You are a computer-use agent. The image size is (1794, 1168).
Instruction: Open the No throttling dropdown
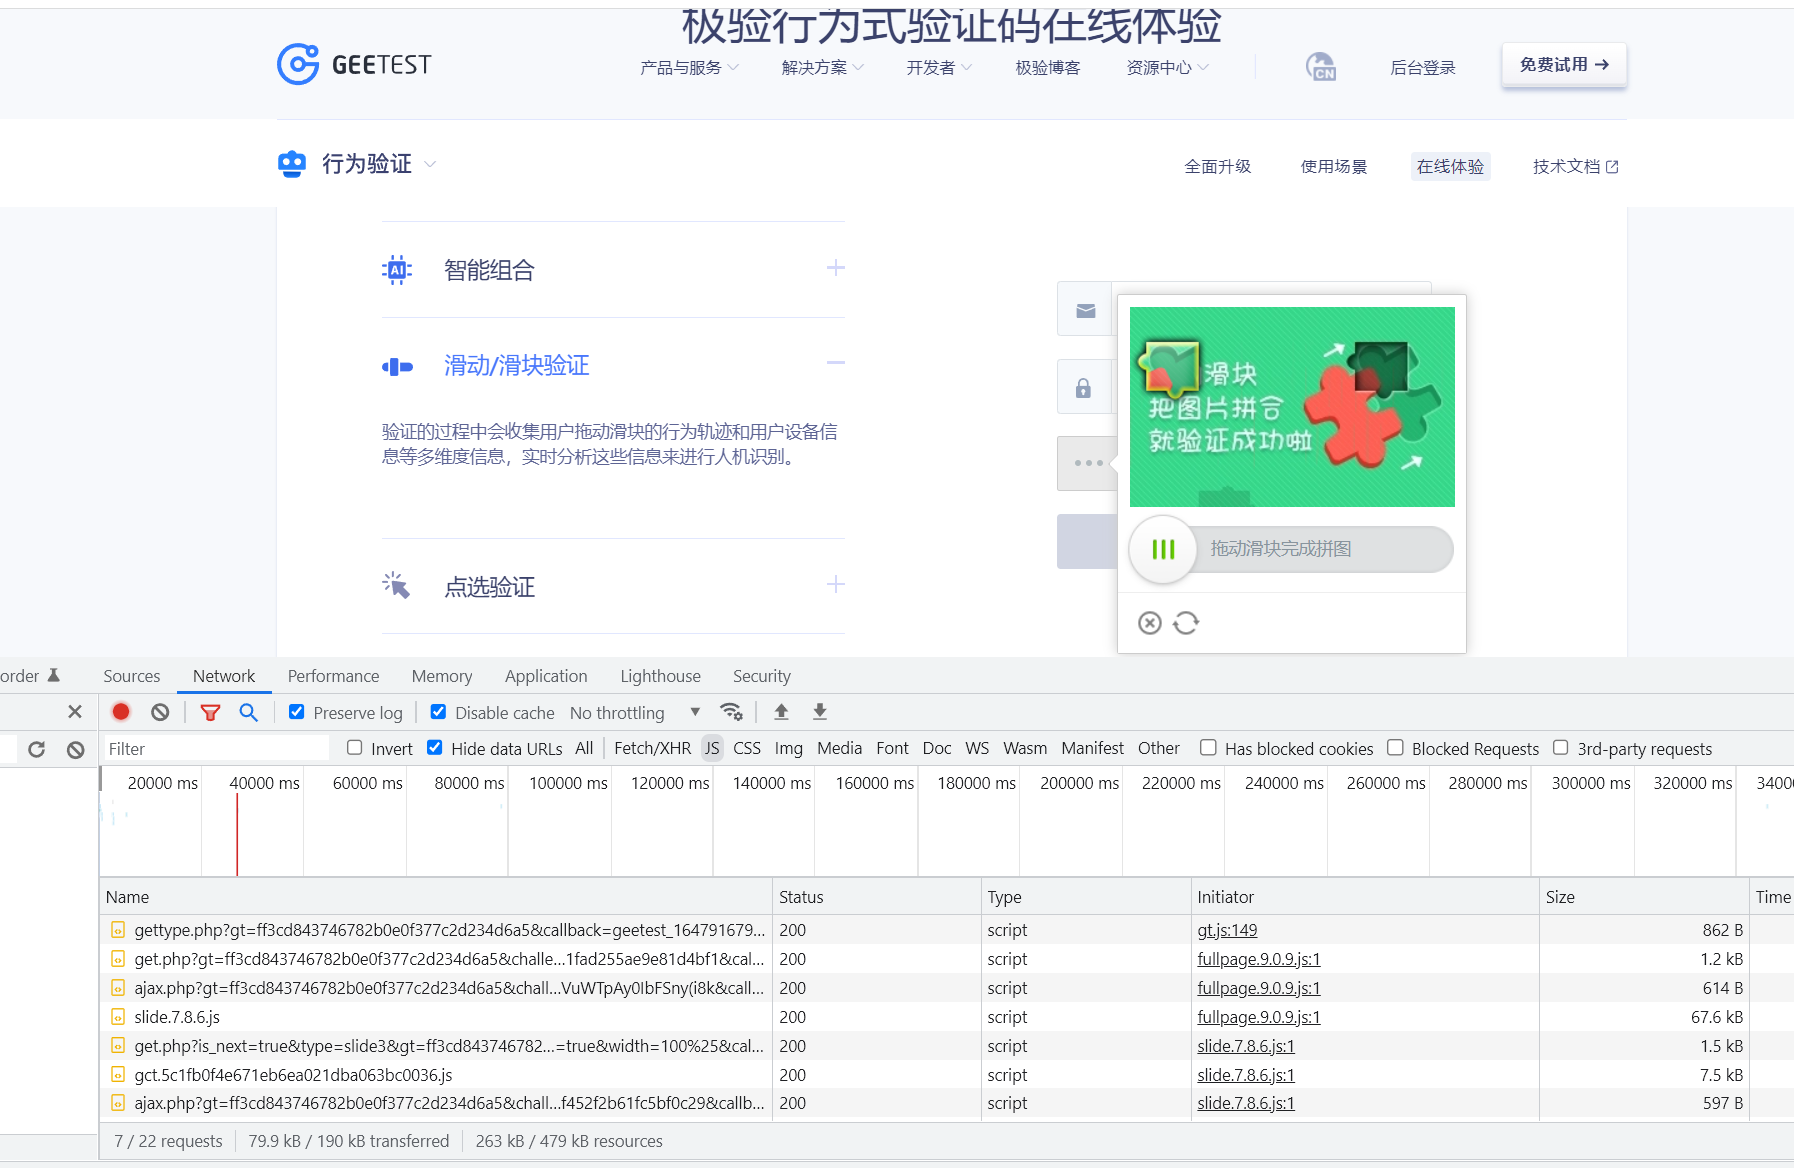[x=635, y=713]
